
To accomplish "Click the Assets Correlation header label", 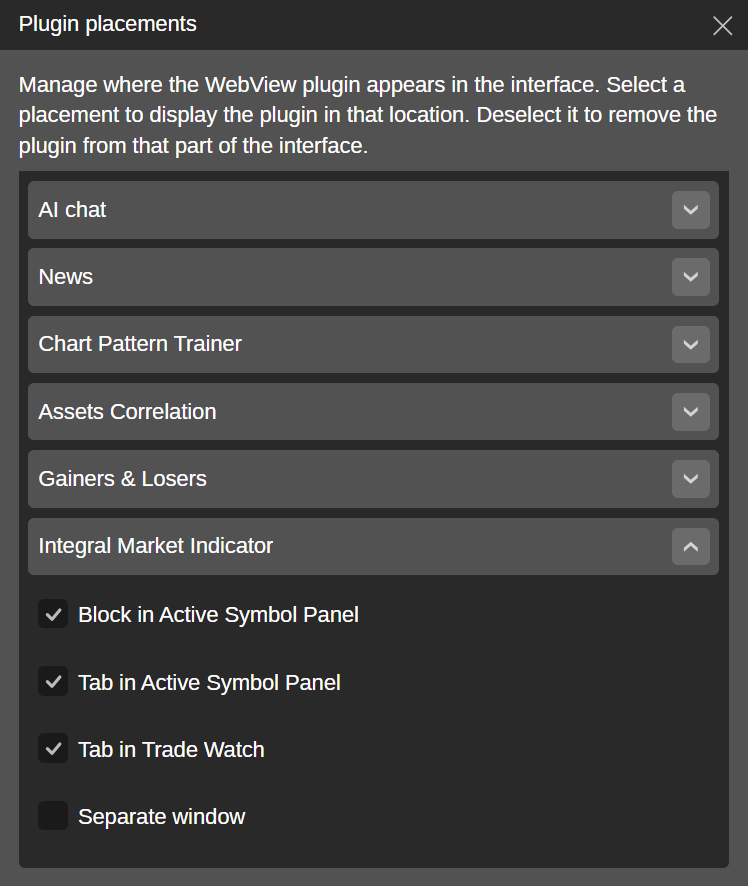I will coord(127,411).
